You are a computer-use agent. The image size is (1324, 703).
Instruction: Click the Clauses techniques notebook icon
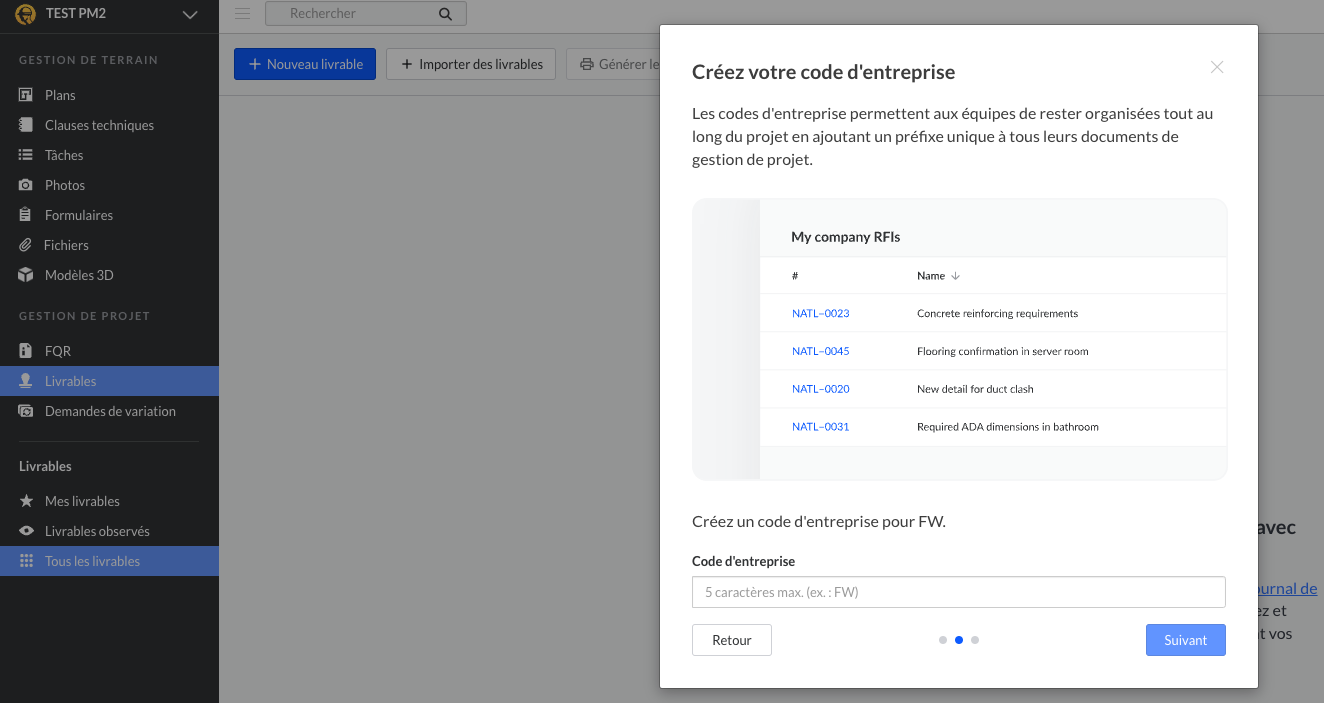26,125
